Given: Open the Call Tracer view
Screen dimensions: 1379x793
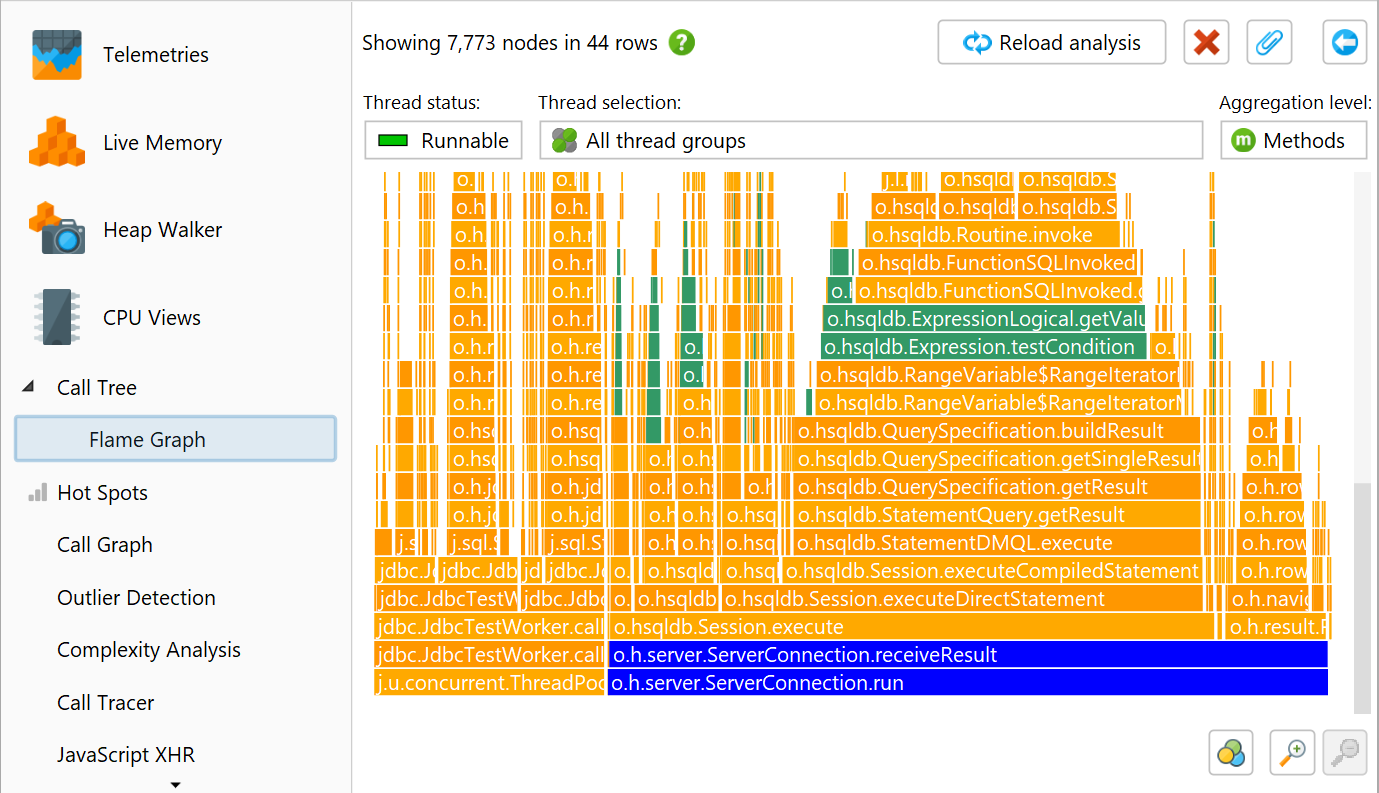Looking at the screenshot, I should (106, 702).
